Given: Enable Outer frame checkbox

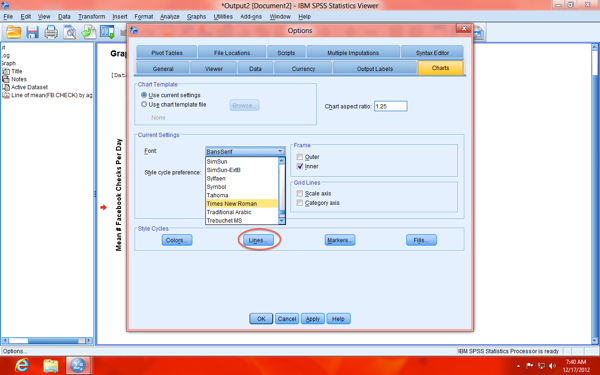Looking at the screenshot, I should (x=300, y=157).
